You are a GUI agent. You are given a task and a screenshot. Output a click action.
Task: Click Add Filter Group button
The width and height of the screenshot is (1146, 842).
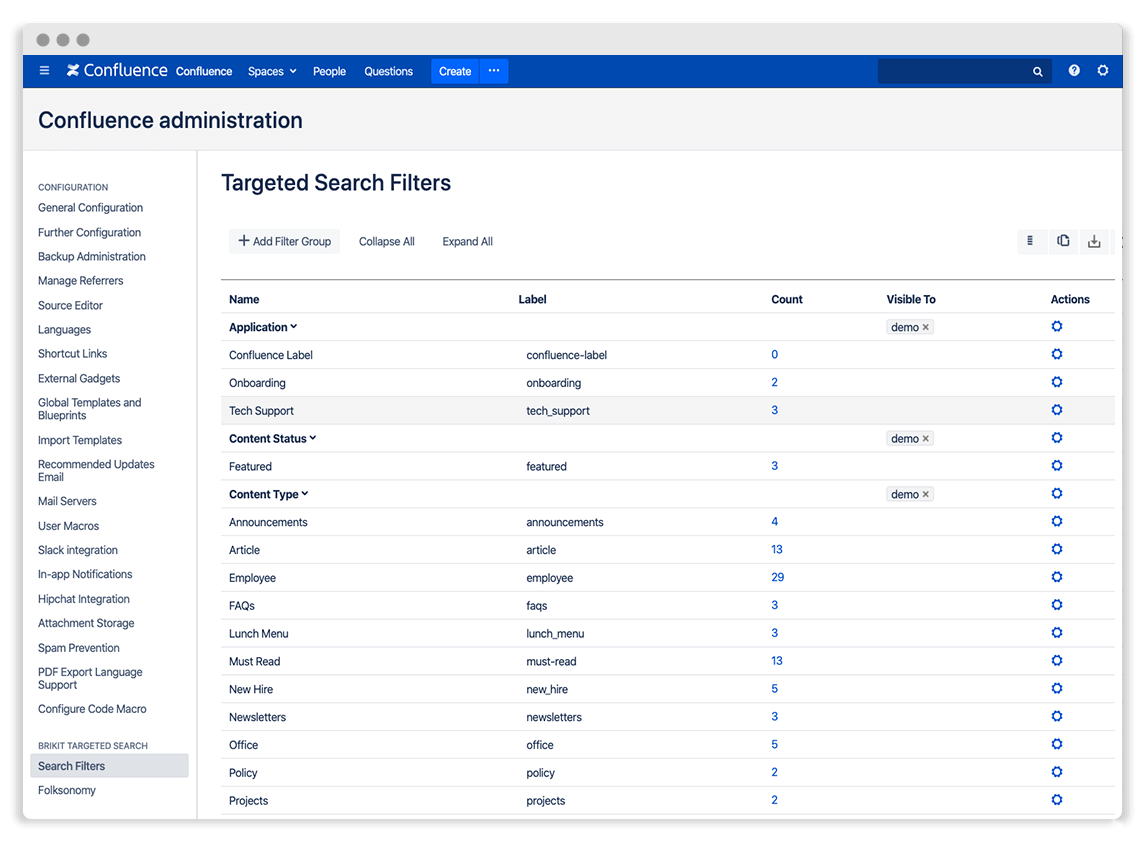284,241
